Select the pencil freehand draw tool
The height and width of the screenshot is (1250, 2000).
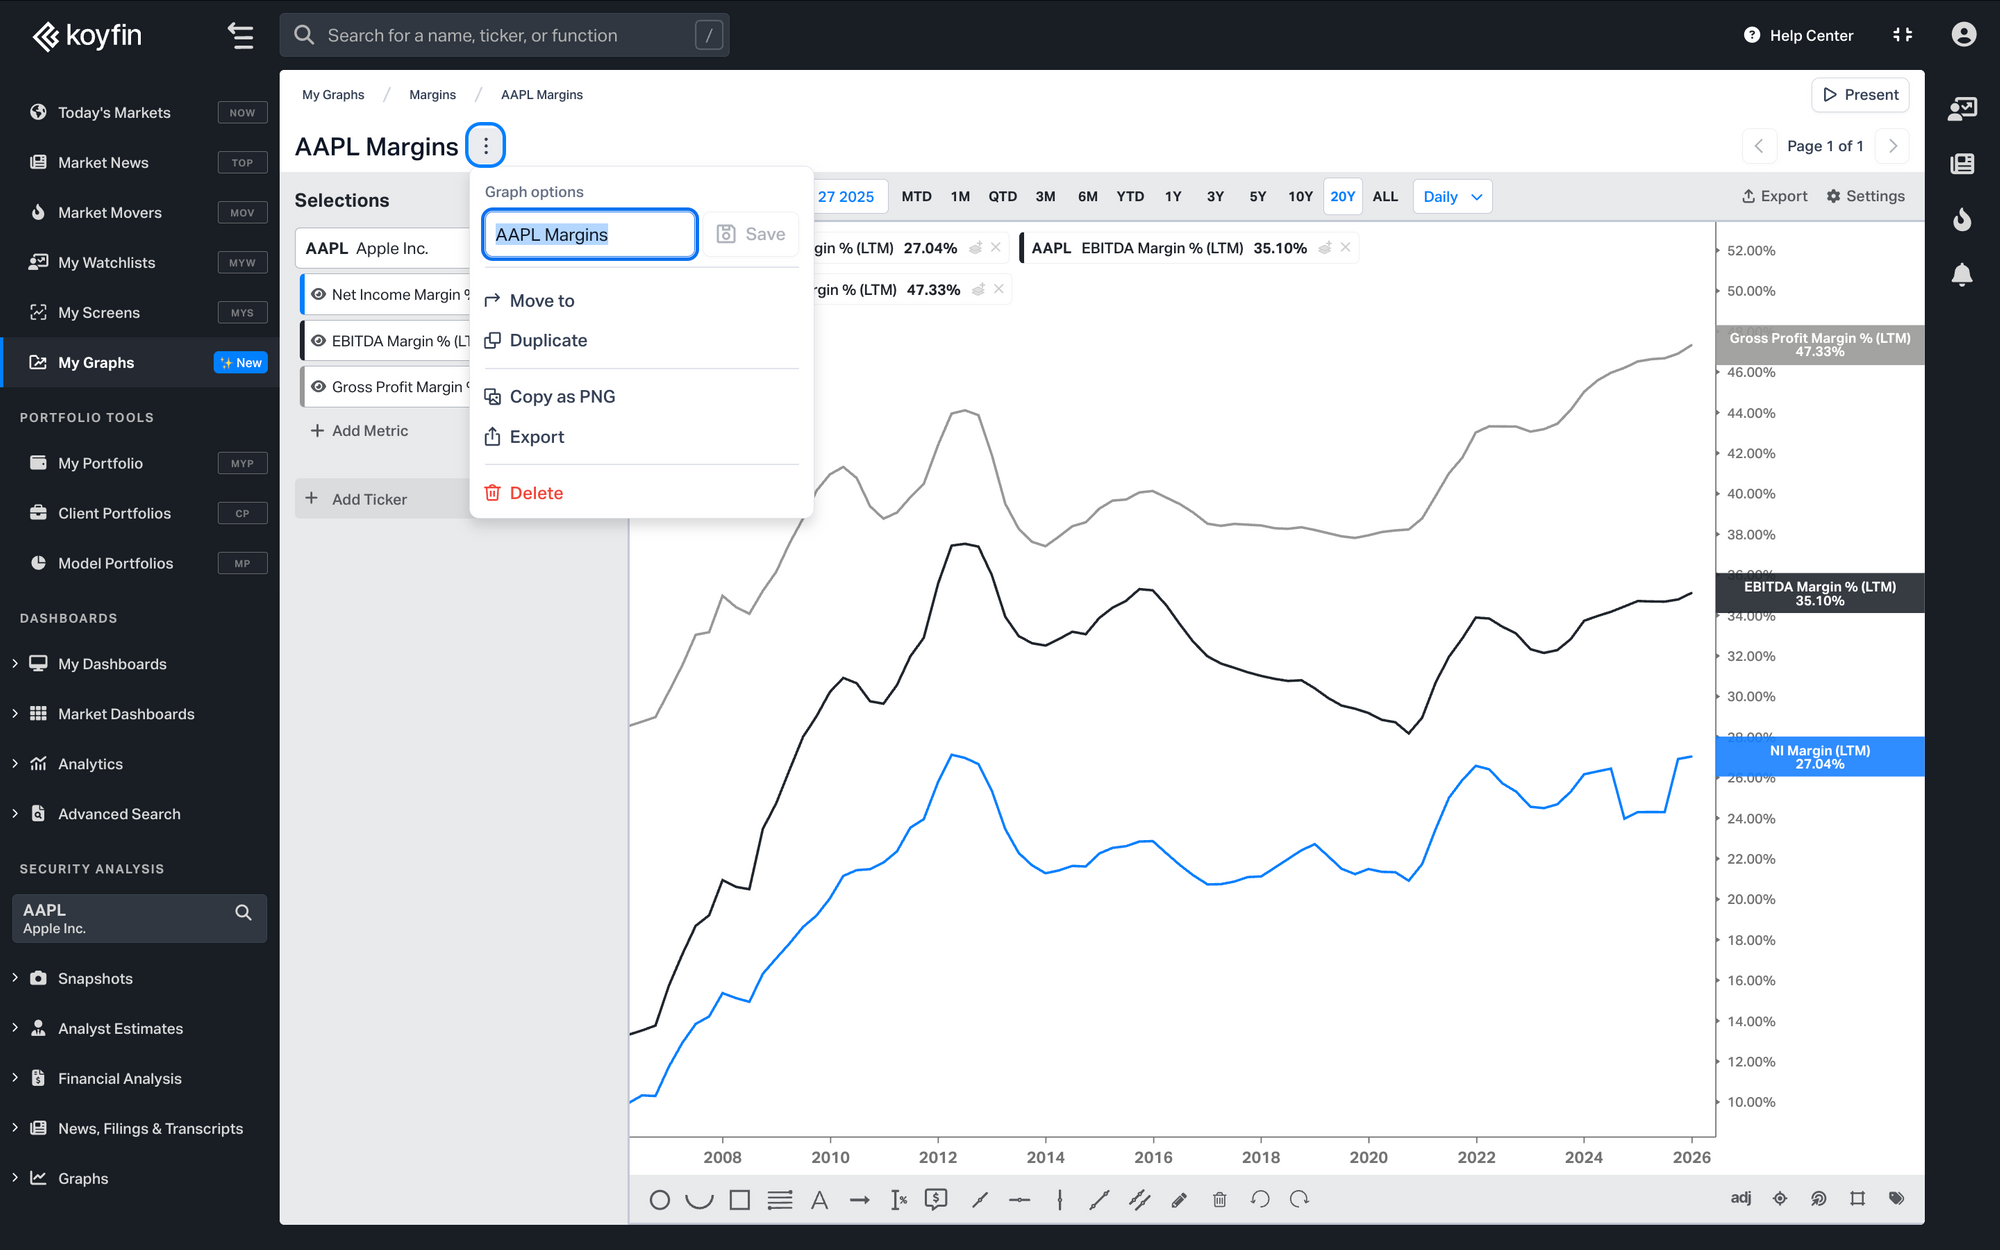point(1179,1200)
